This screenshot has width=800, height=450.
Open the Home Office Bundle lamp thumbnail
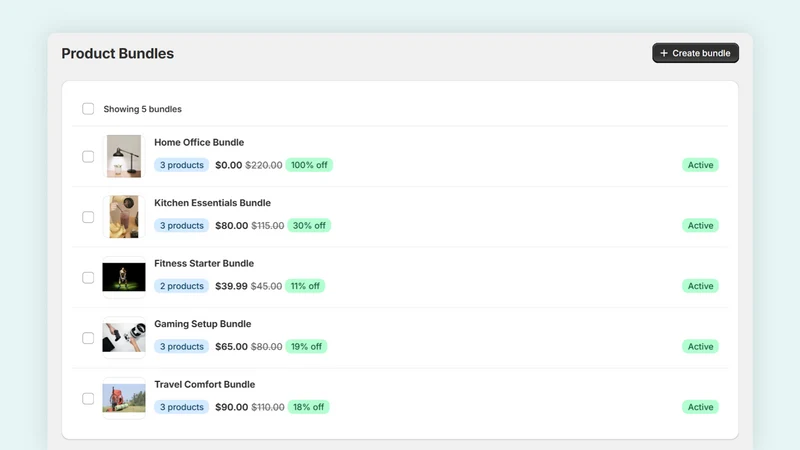pyautogui.click(x=124, y=156)
